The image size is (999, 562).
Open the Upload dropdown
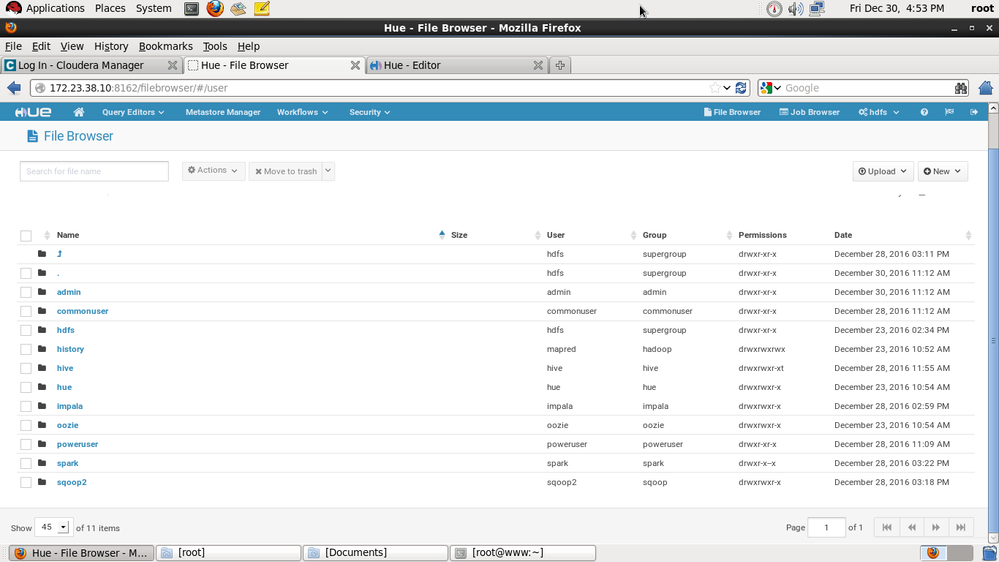[882, 171]
